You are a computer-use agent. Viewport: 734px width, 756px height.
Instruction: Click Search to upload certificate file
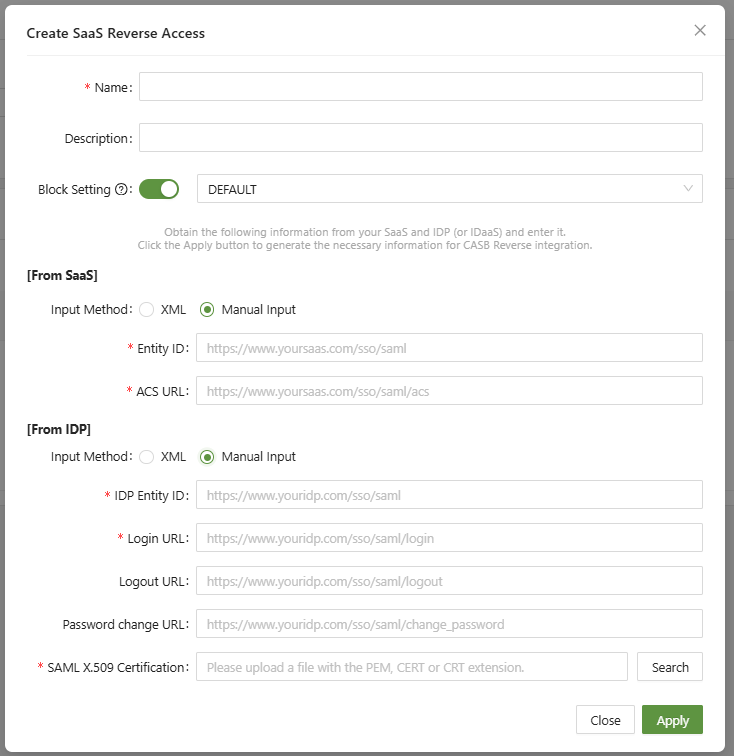click(x=669, y=667)
